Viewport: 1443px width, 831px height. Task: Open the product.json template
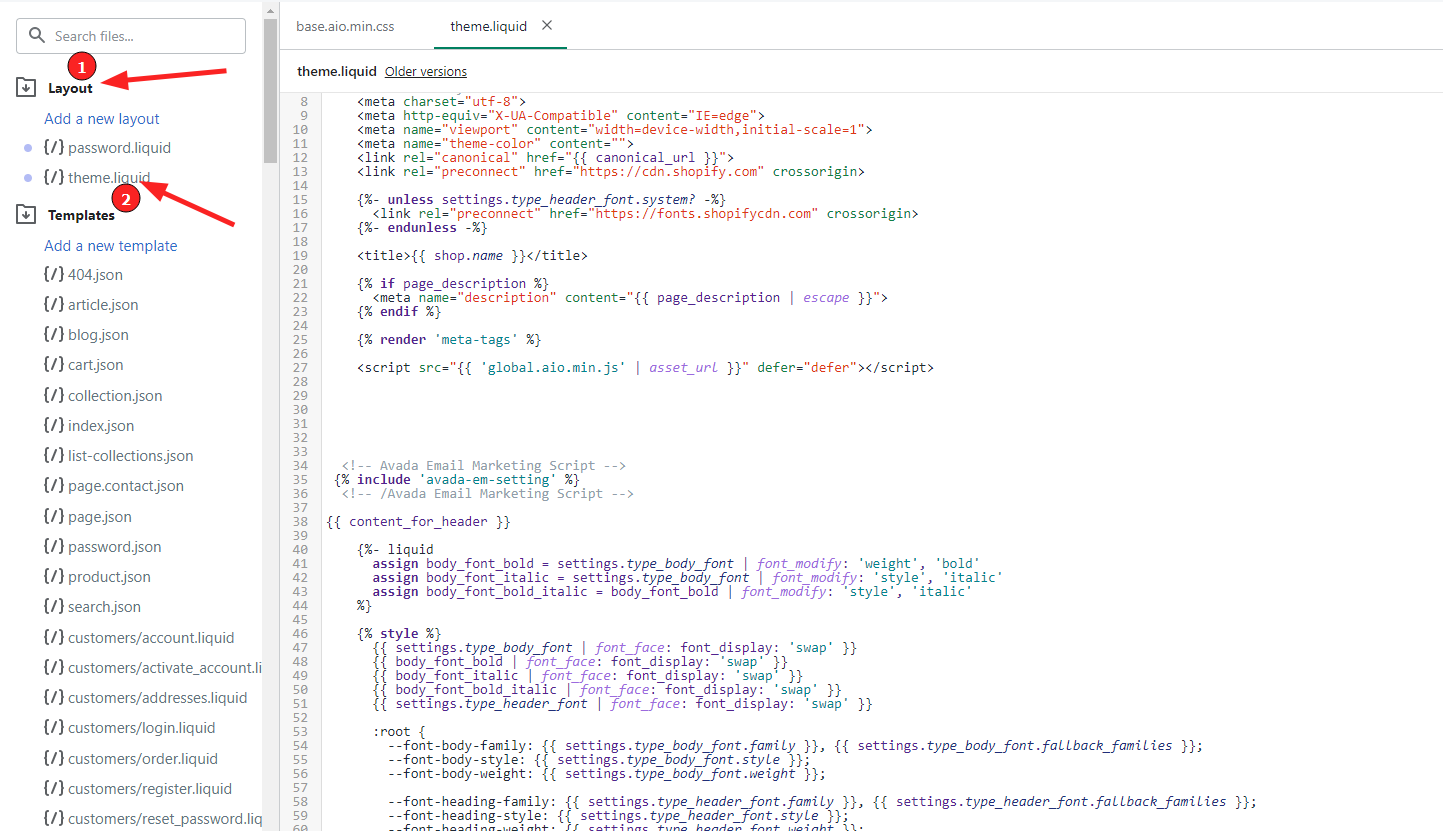click(x=109, y=576)
